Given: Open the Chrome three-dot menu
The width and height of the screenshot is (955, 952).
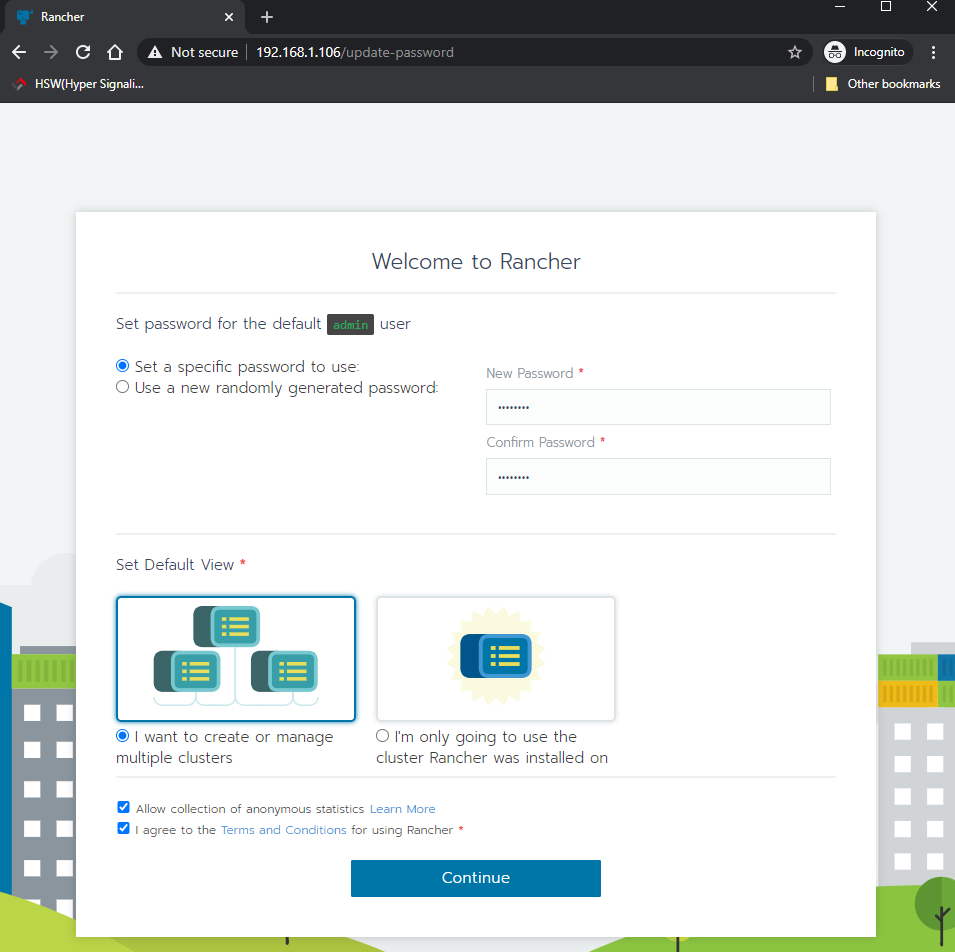Looking at the screenshot, I should pyautogui.click(x=933, y=52).
